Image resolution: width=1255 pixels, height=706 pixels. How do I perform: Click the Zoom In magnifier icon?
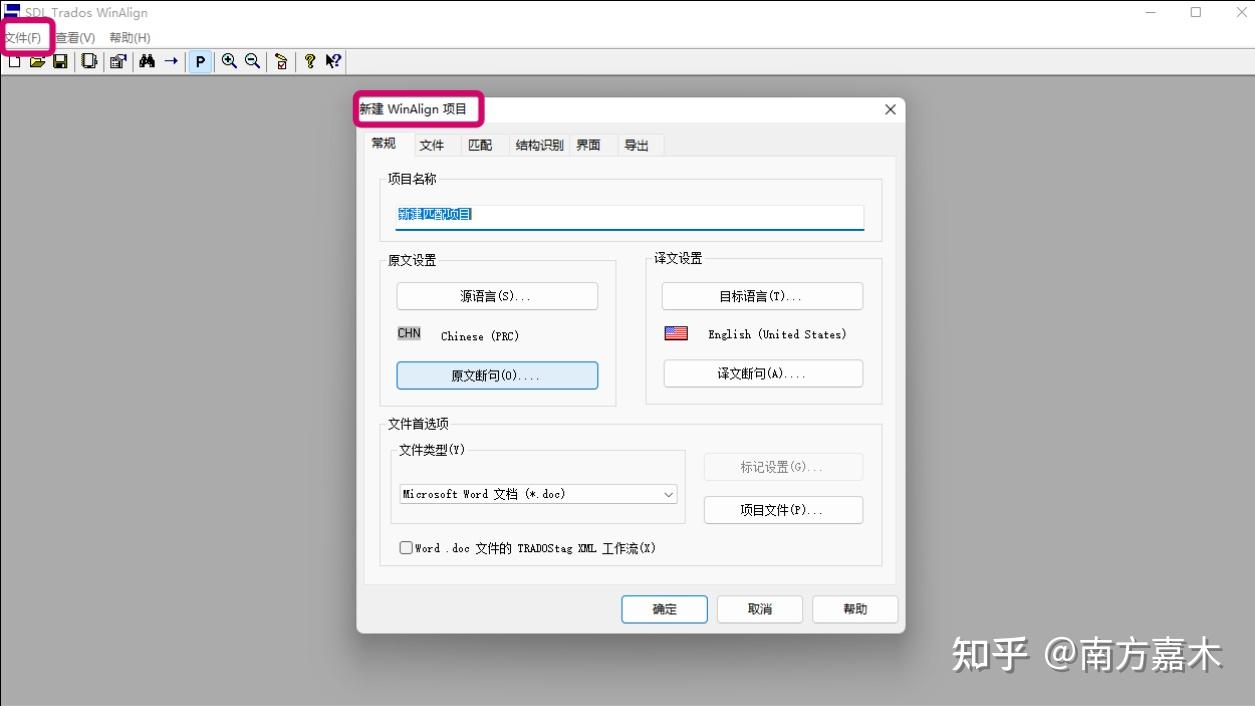coord(228,61)
